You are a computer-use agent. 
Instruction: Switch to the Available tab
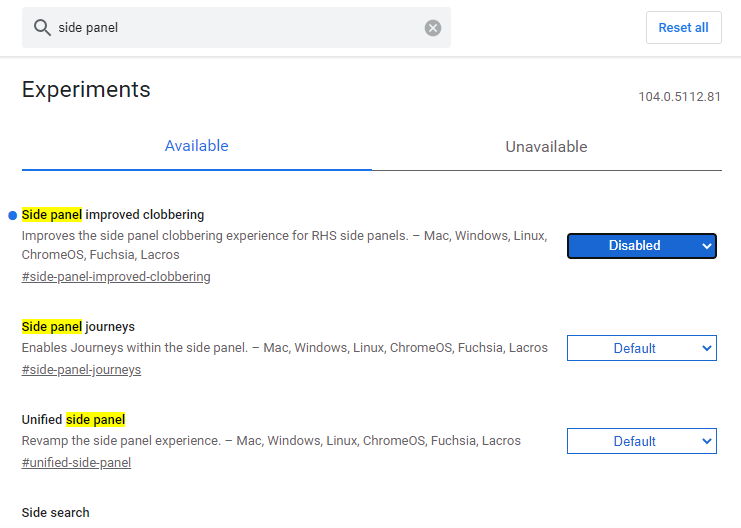coord(197,146)
